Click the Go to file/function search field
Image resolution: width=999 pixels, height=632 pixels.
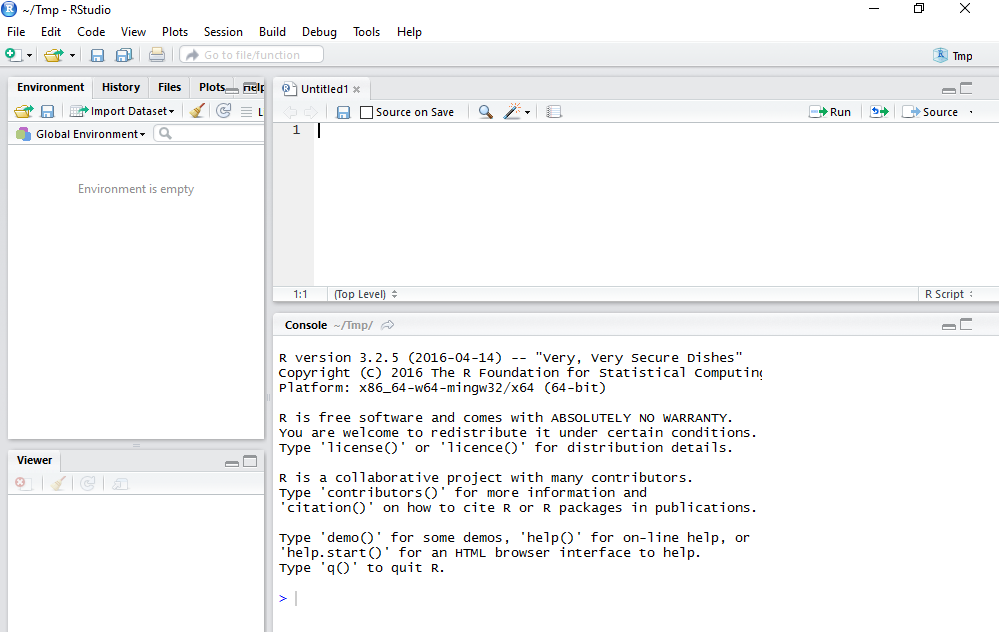point(252,55)
